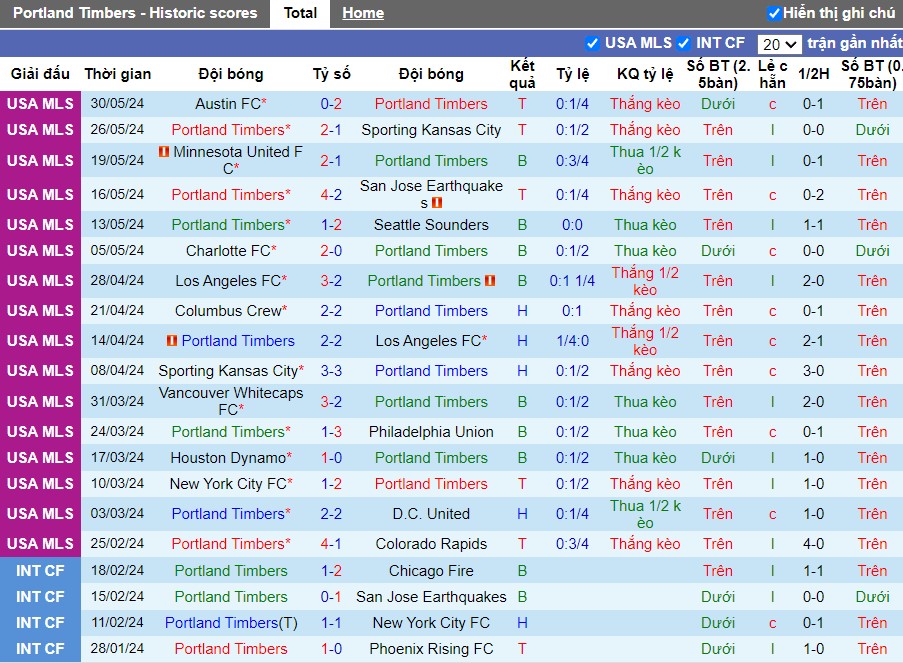The height and width of the screenshot is (663, 903).
Task: Click result T in 26/05/24 row
Action: point(522,130)
